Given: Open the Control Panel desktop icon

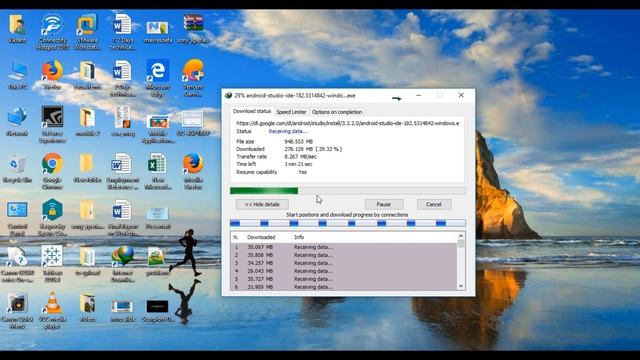Looking at the screenshot, I should click(x=17, y=218).
